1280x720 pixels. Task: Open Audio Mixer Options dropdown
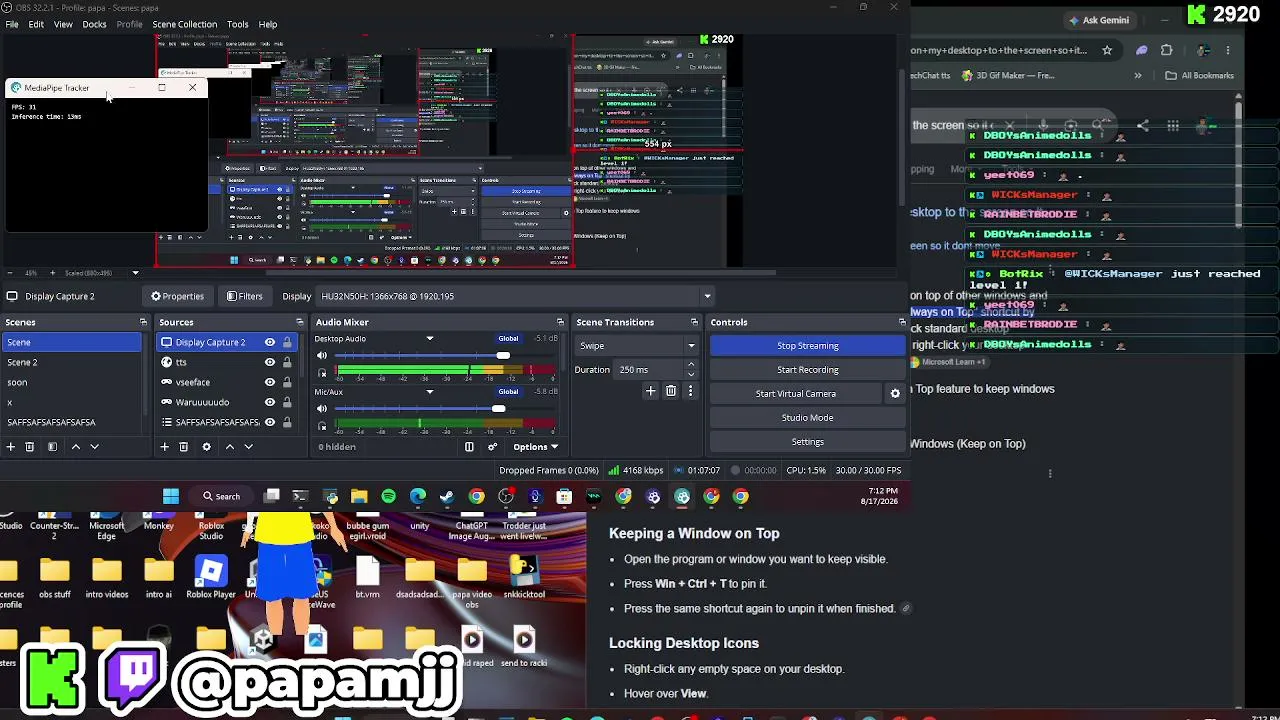[x=535, y=447]
